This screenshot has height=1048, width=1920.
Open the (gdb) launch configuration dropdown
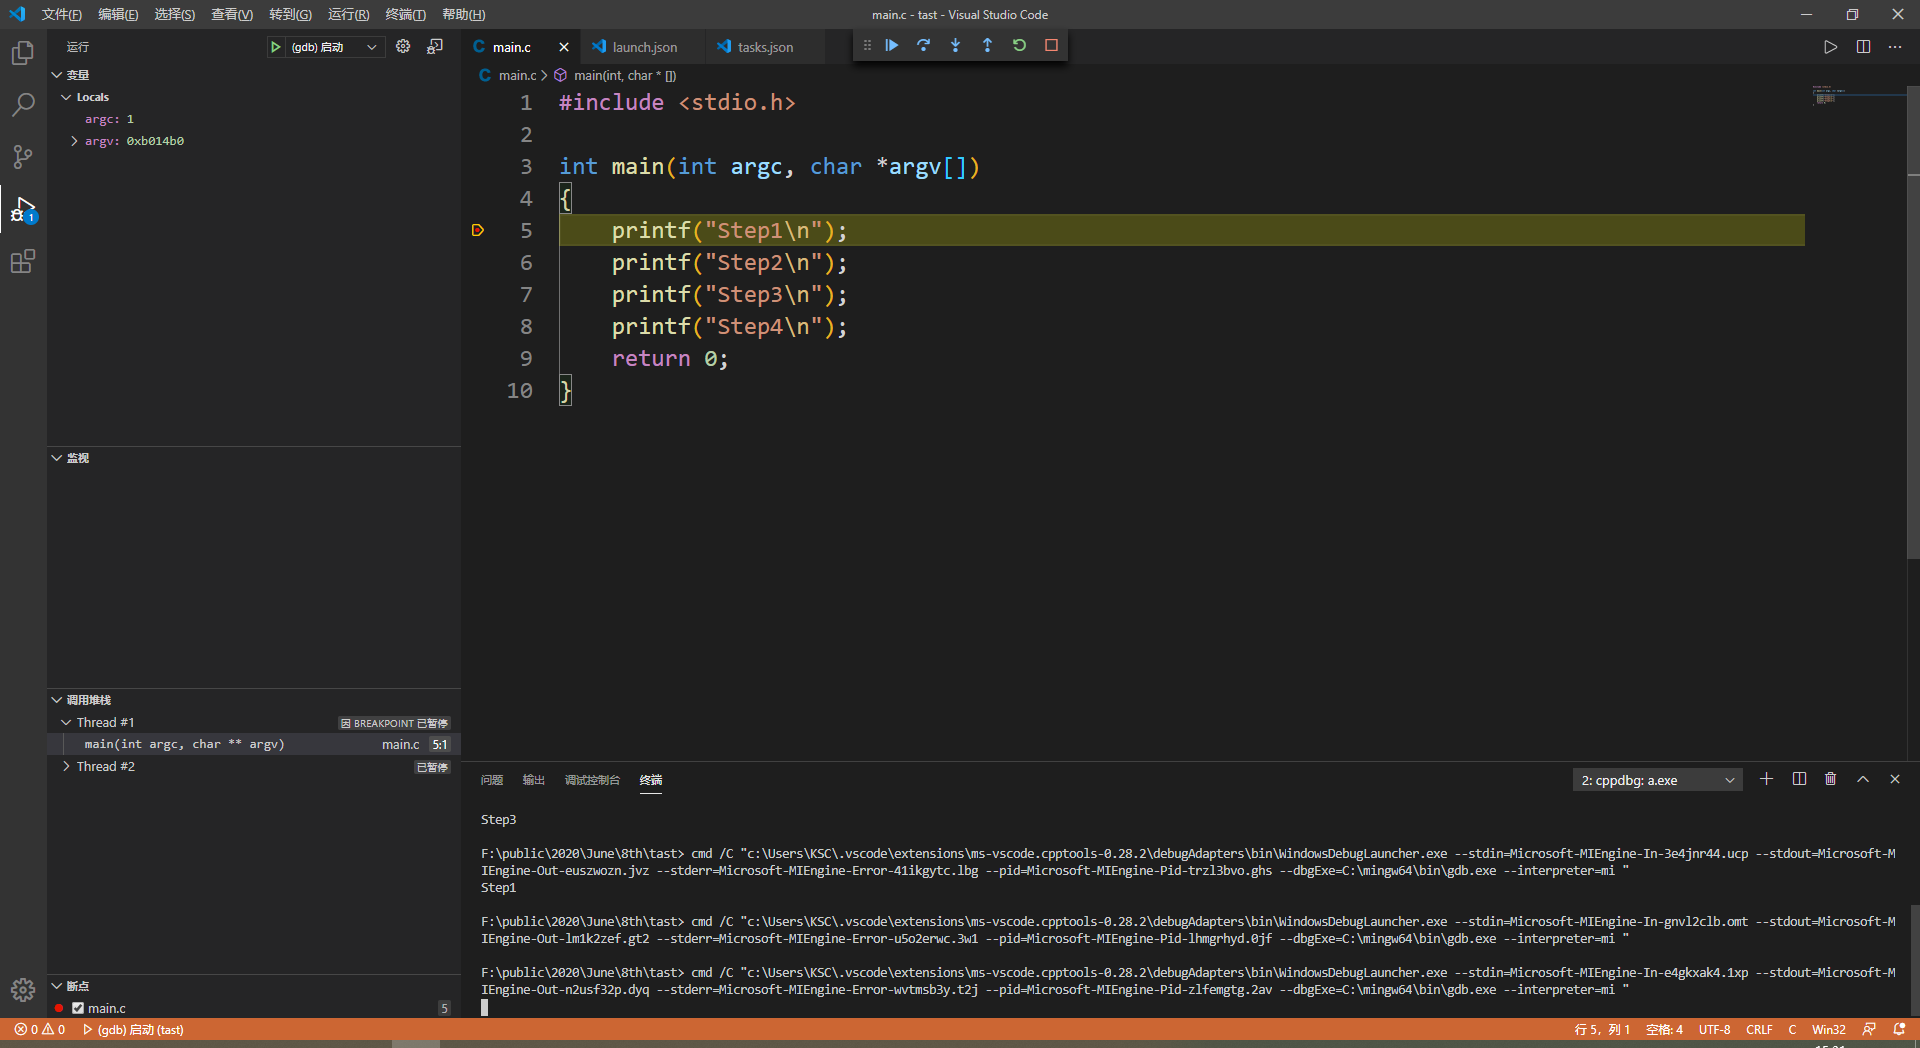coord(336,47)
